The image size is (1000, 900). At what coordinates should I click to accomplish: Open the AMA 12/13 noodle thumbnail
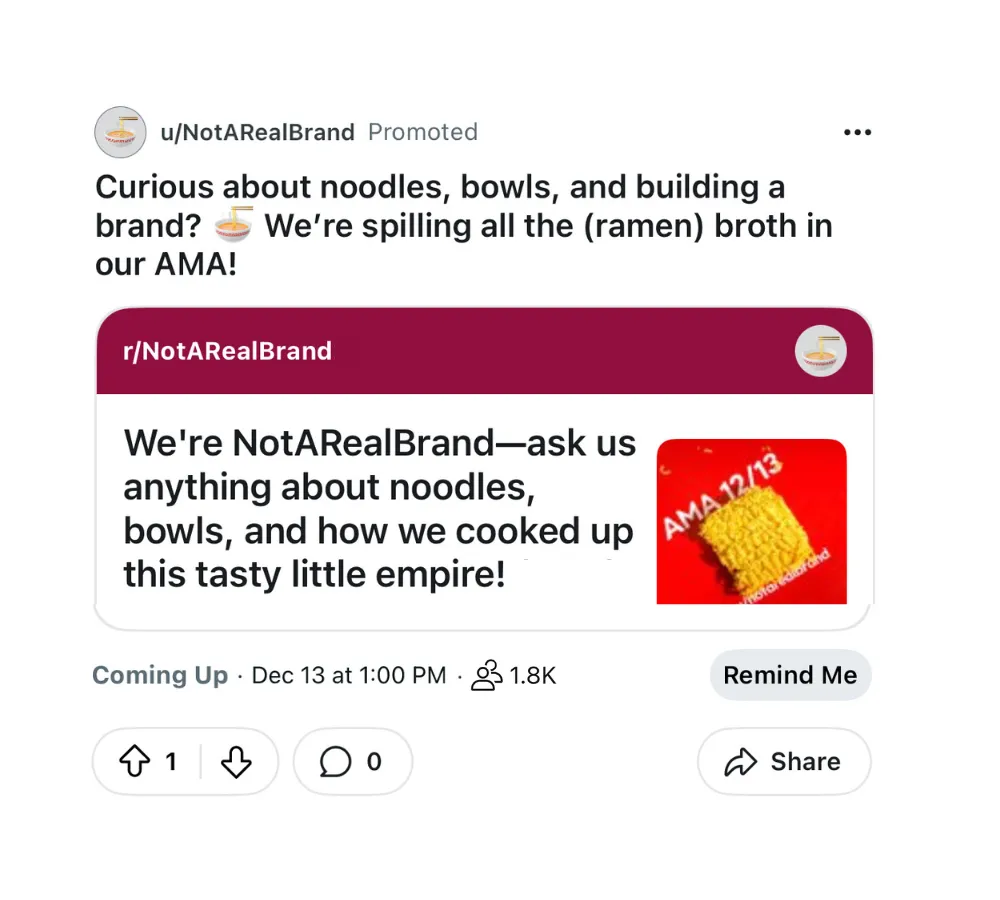[x=751, y=521]
